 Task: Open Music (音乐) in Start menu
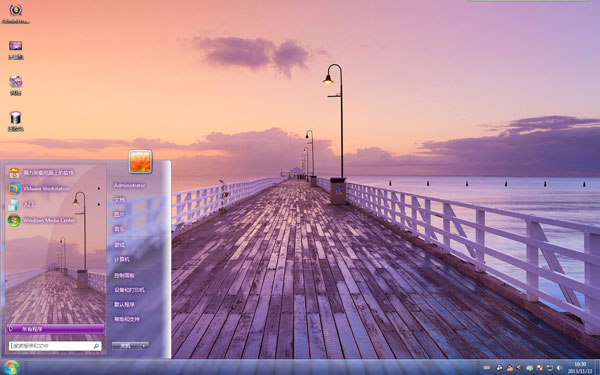click(x=119, y=229)
